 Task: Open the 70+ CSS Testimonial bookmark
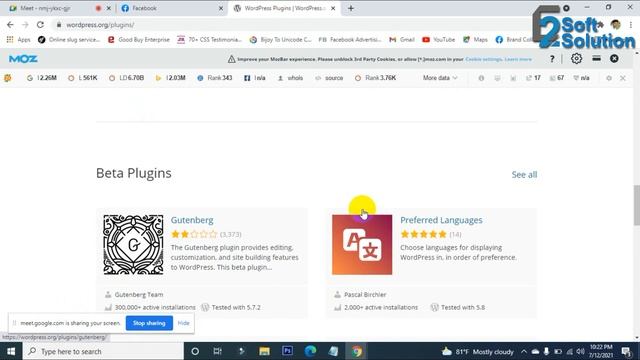(x=209, y=40)
